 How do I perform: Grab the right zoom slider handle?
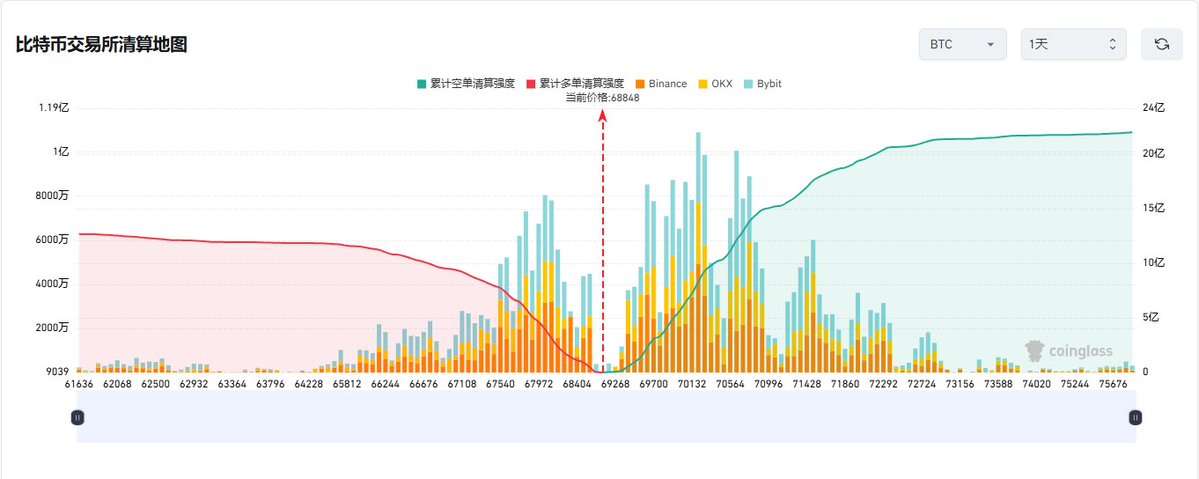click(x=1136, y=417)
